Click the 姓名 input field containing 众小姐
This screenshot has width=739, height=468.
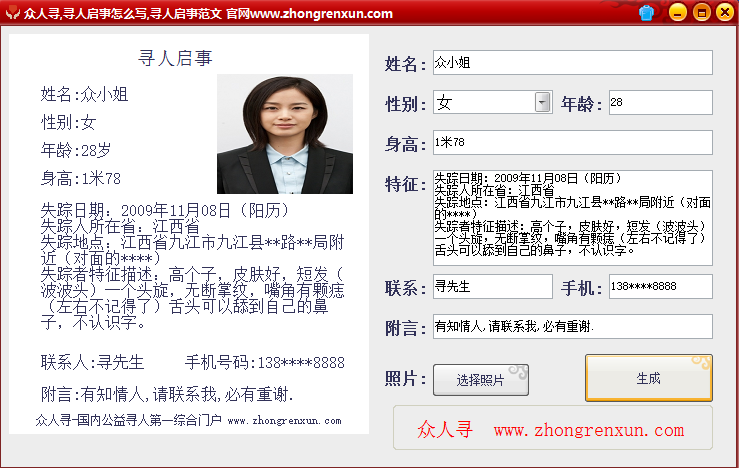(x=573, y=63)
